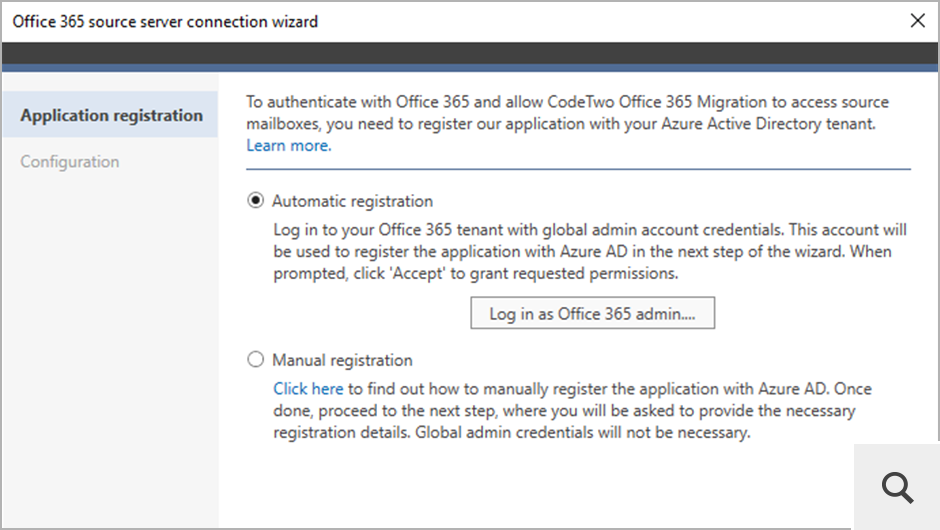Click the Log in as Office 365 admin button
This screenshot has width=940, height=530.
[x=592, y=313]
